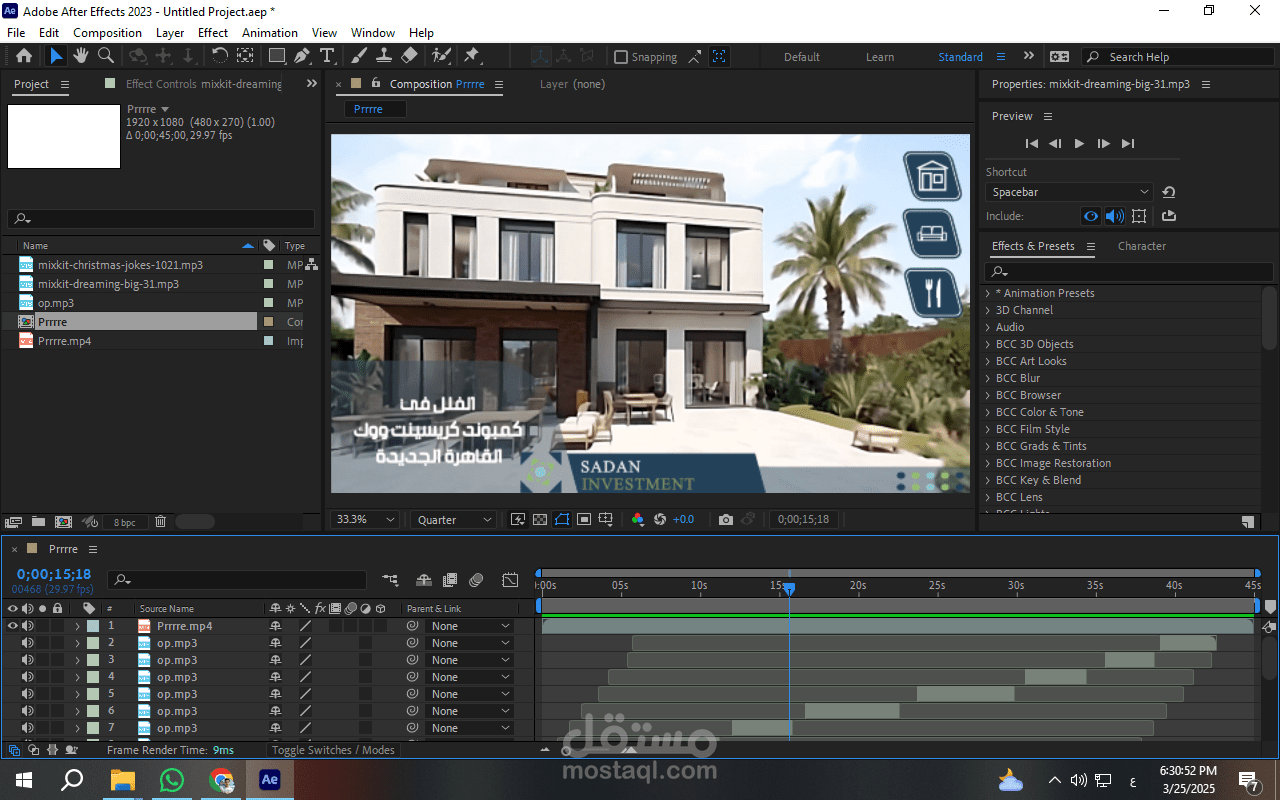This screenshot has width=1280, height=800.
Task: Select the Type tool
Action: click(327, 56)
